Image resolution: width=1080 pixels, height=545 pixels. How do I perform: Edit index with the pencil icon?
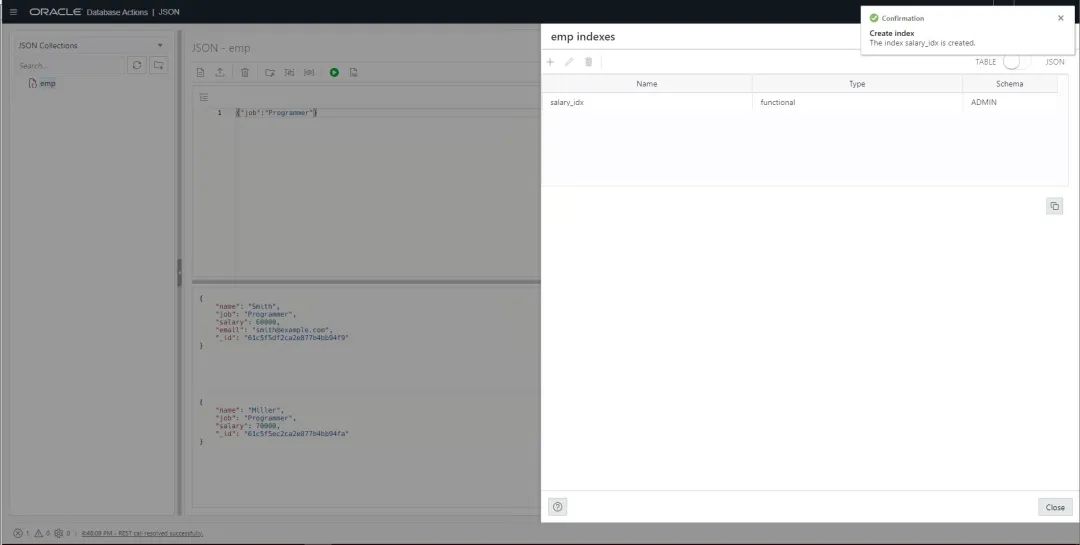(569, 62)
